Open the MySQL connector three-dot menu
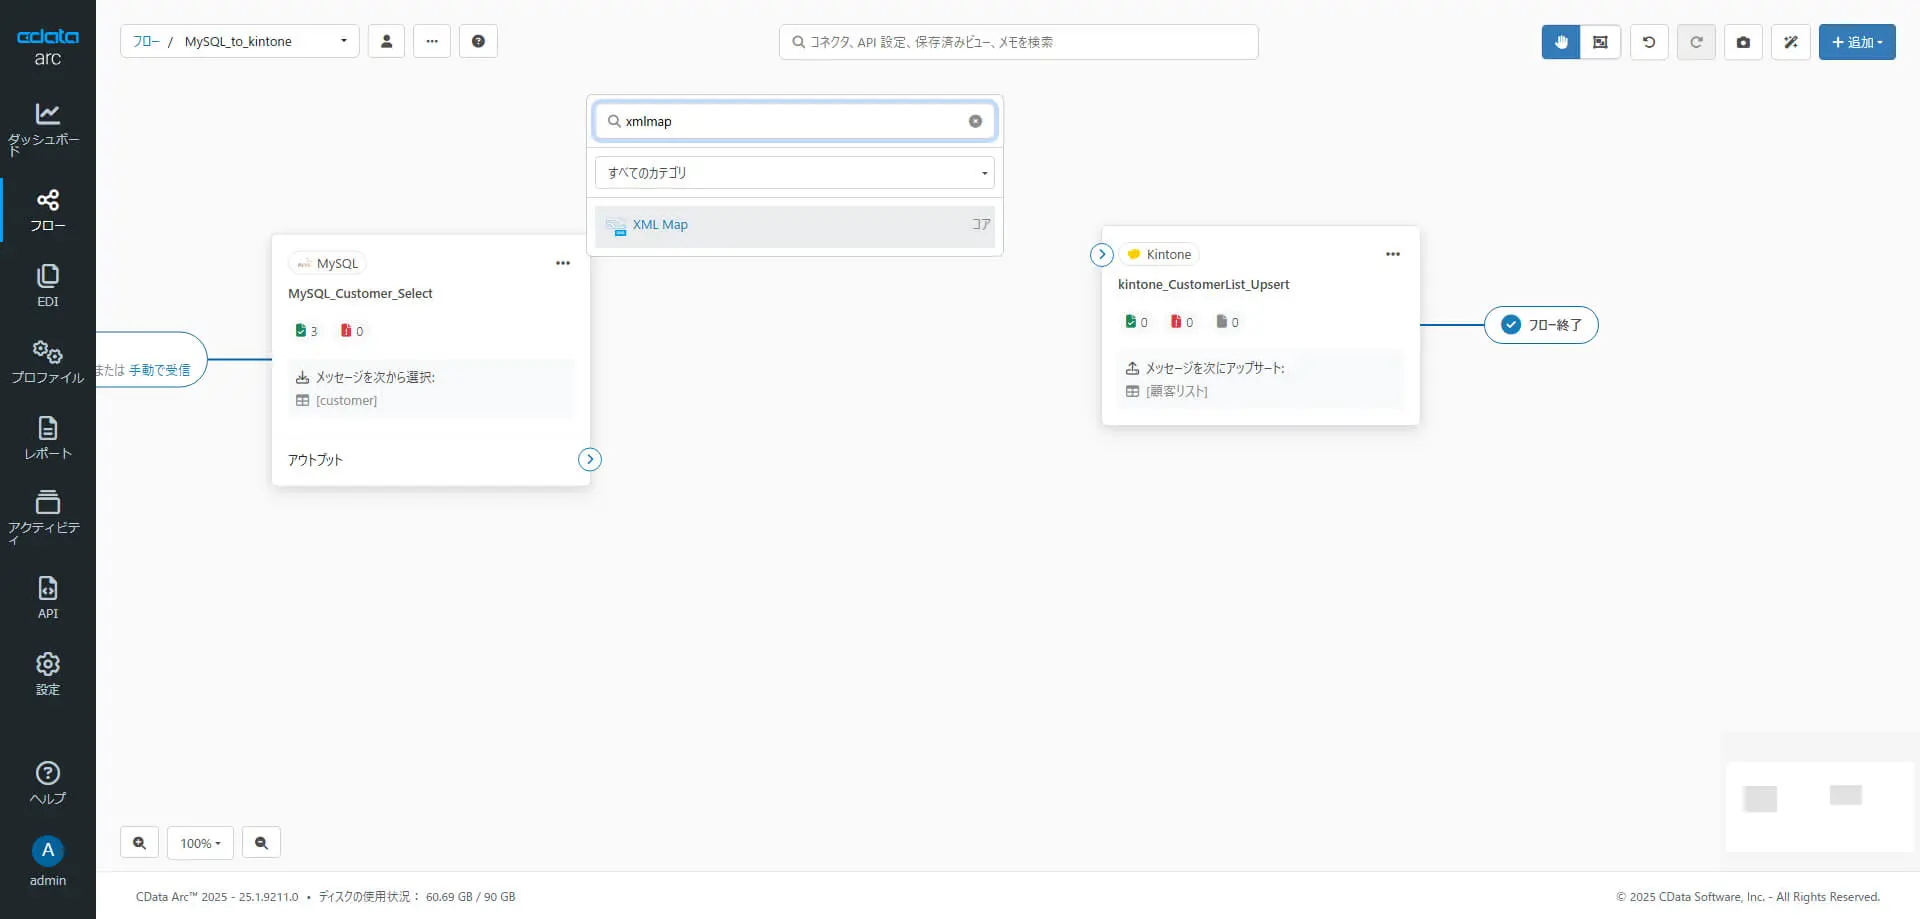The image size is (1920, 919). coord(563,263)
